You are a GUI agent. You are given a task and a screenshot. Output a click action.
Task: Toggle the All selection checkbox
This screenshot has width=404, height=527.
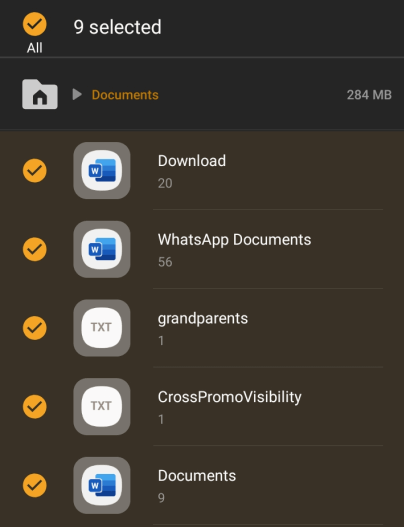[35, 24]
